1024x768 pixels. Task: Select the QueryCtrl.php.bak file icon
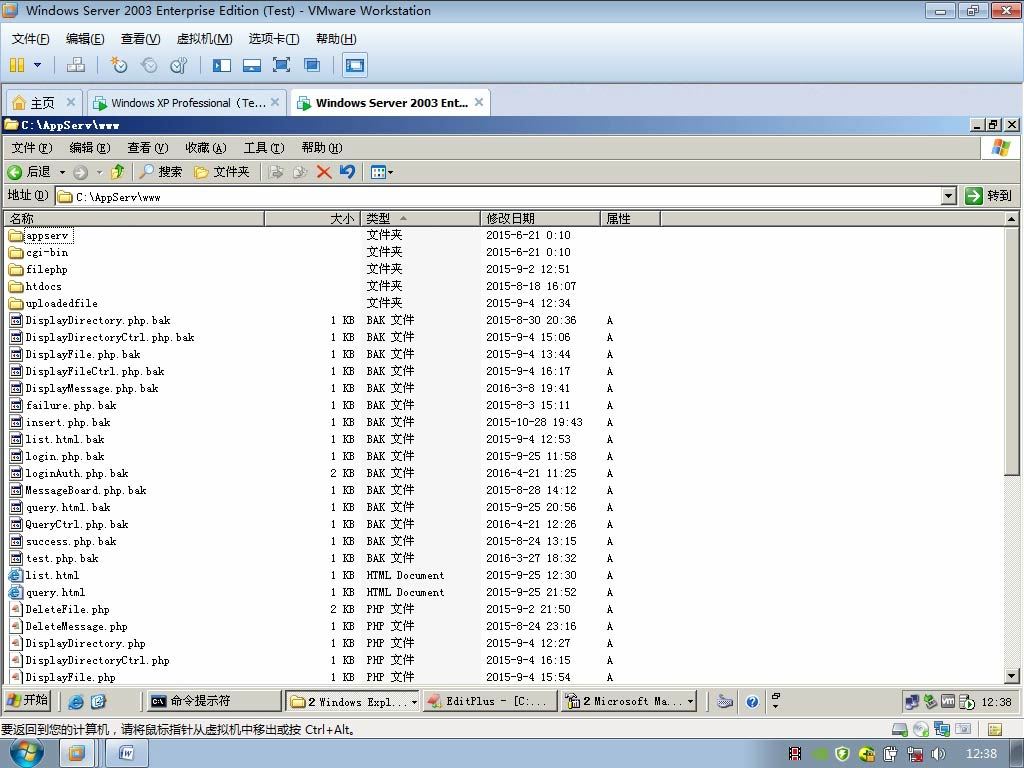[16, 524]
